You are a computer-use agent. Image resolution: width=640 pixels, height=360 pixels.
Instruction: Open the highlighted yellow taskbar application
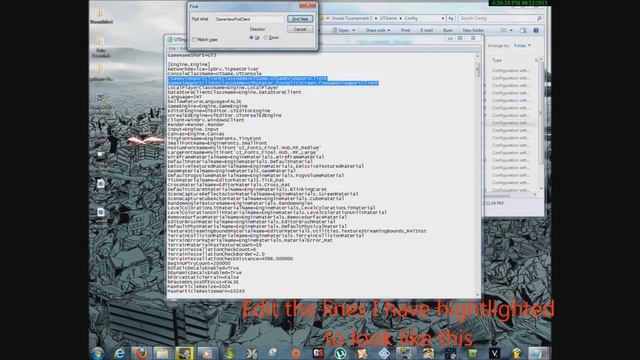(x=184, y=353)
